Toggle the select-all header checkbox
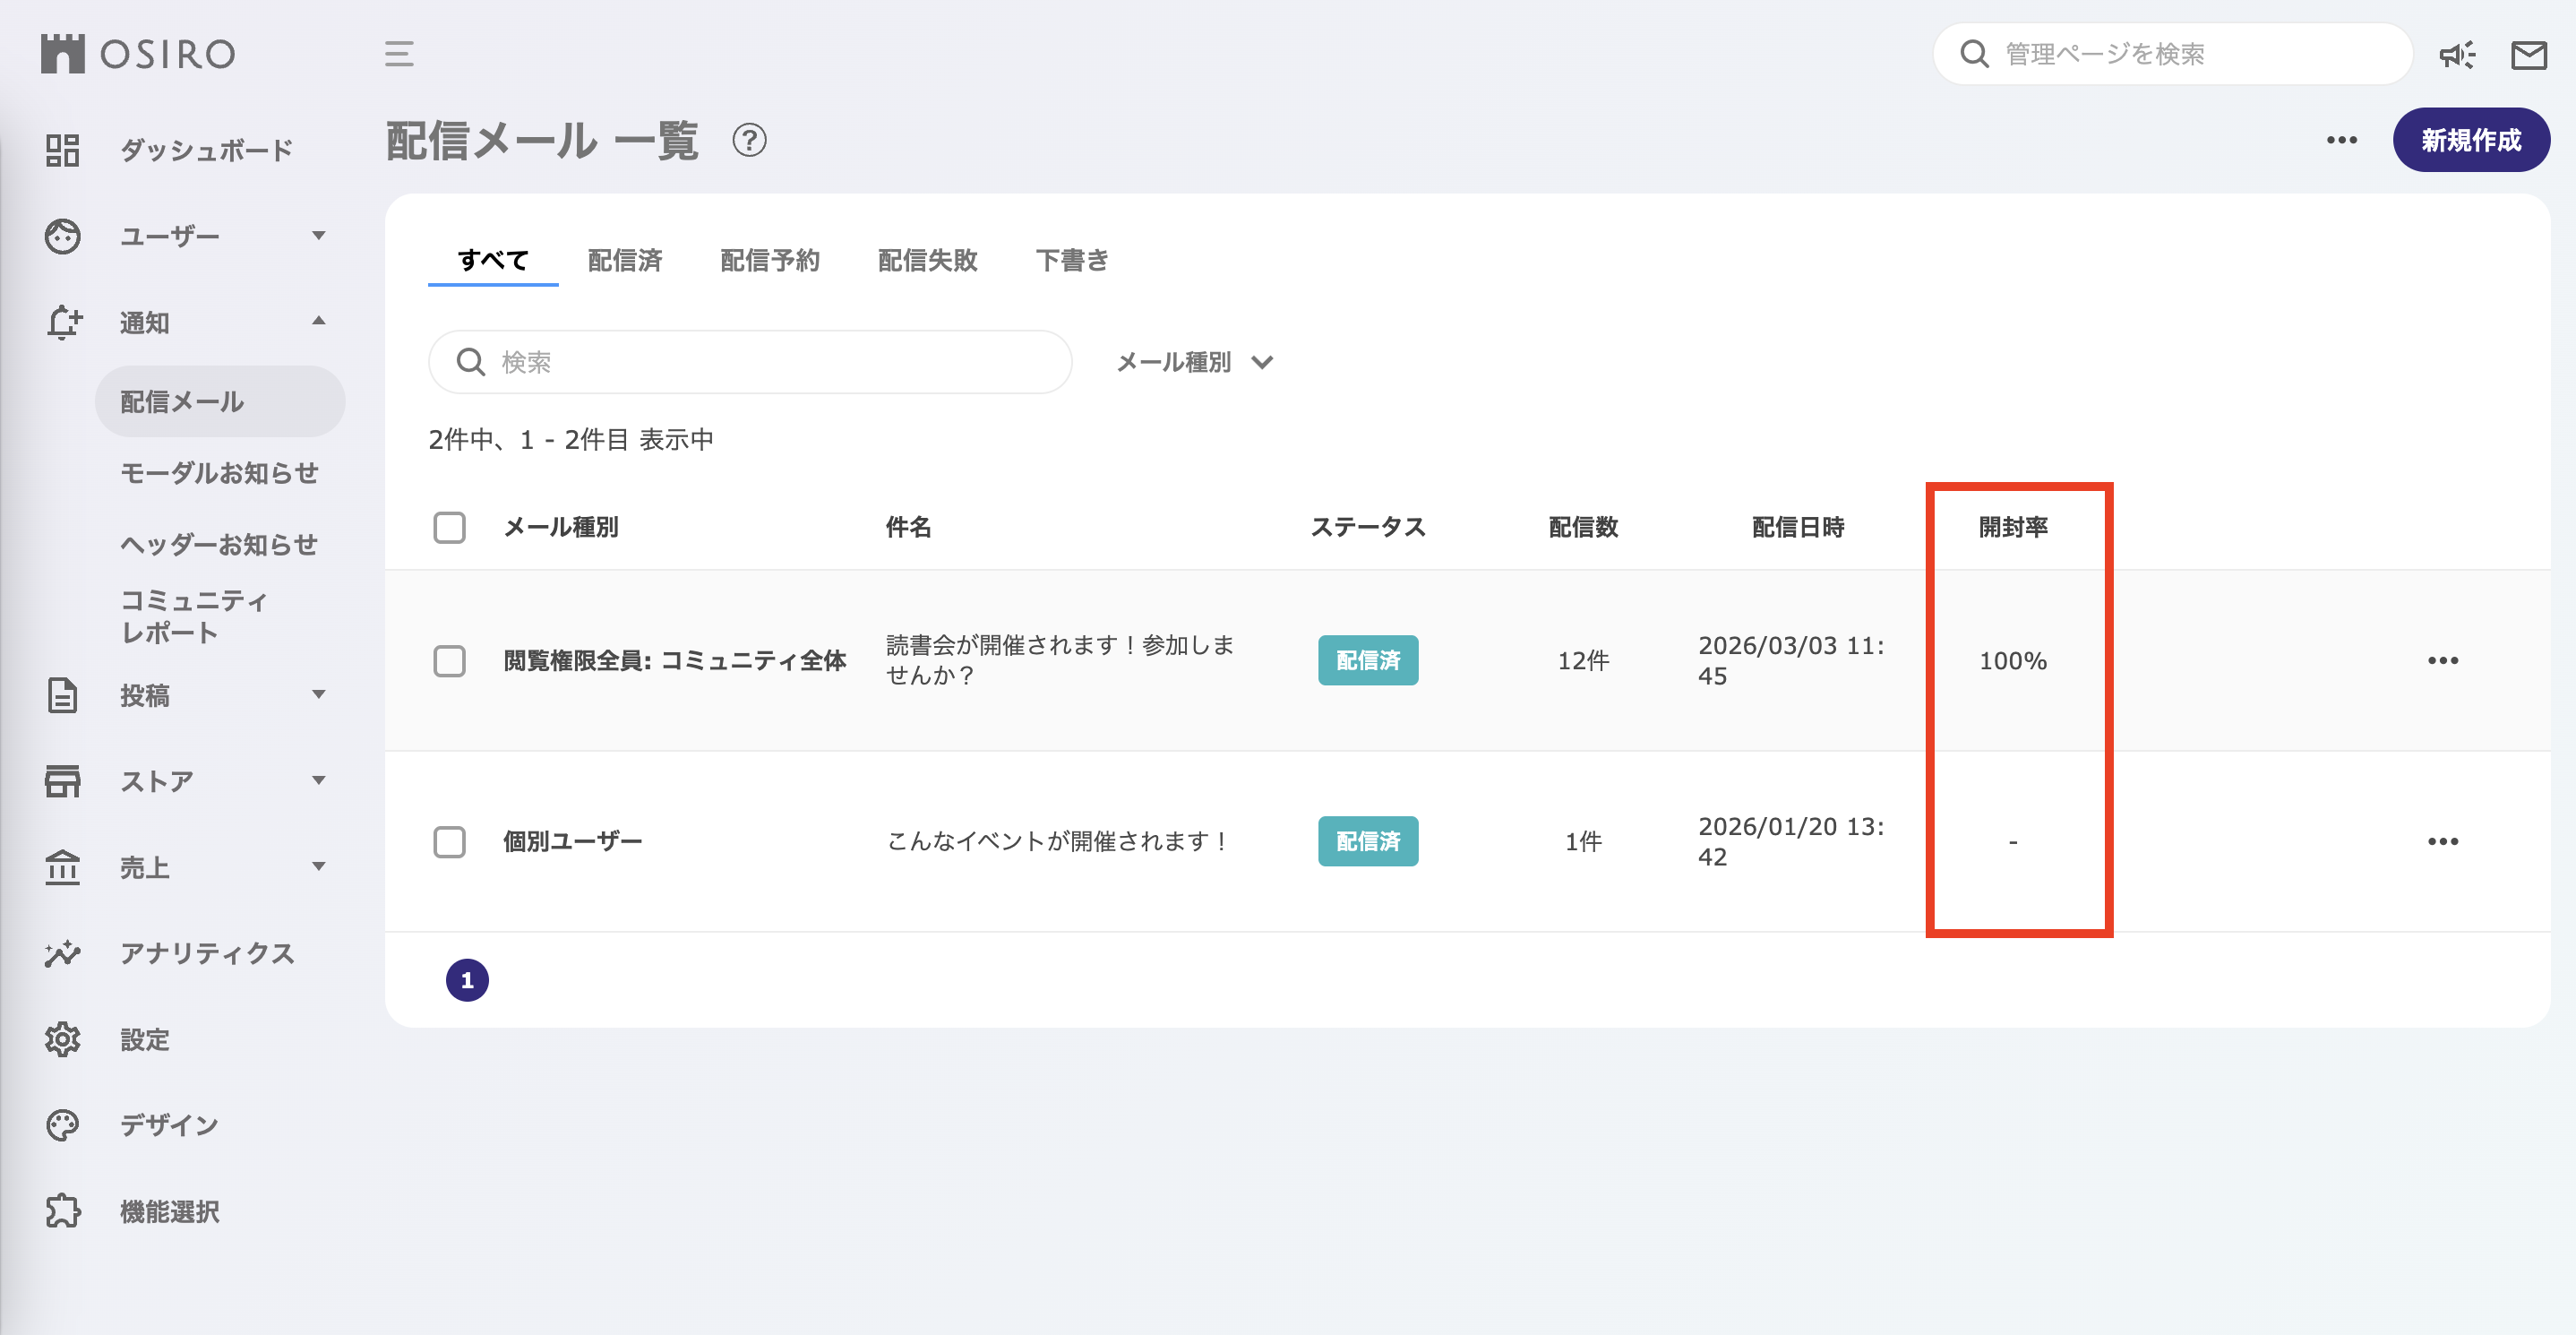The width and height of the screenshot is (2576, 1335). click(449, 527)
